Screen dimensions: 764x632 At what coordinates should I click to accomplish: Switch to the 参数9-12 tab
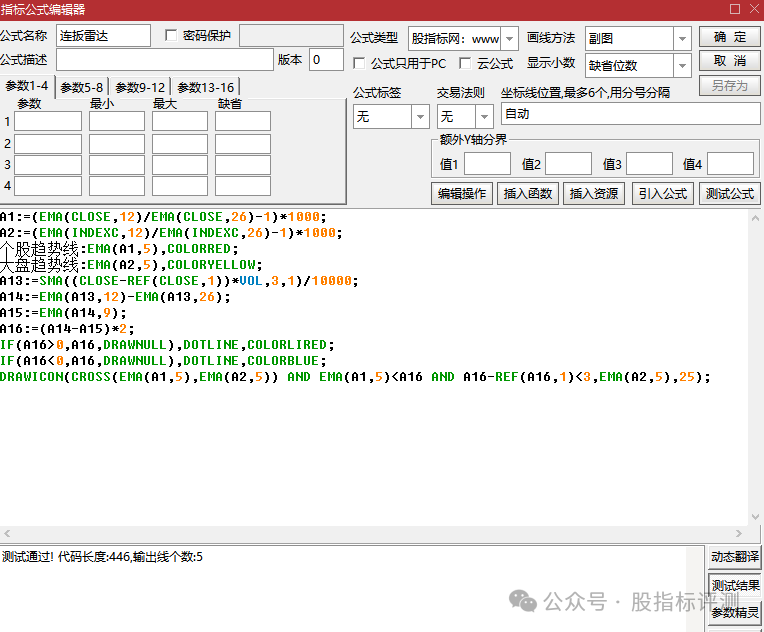(x=140, y=88)
